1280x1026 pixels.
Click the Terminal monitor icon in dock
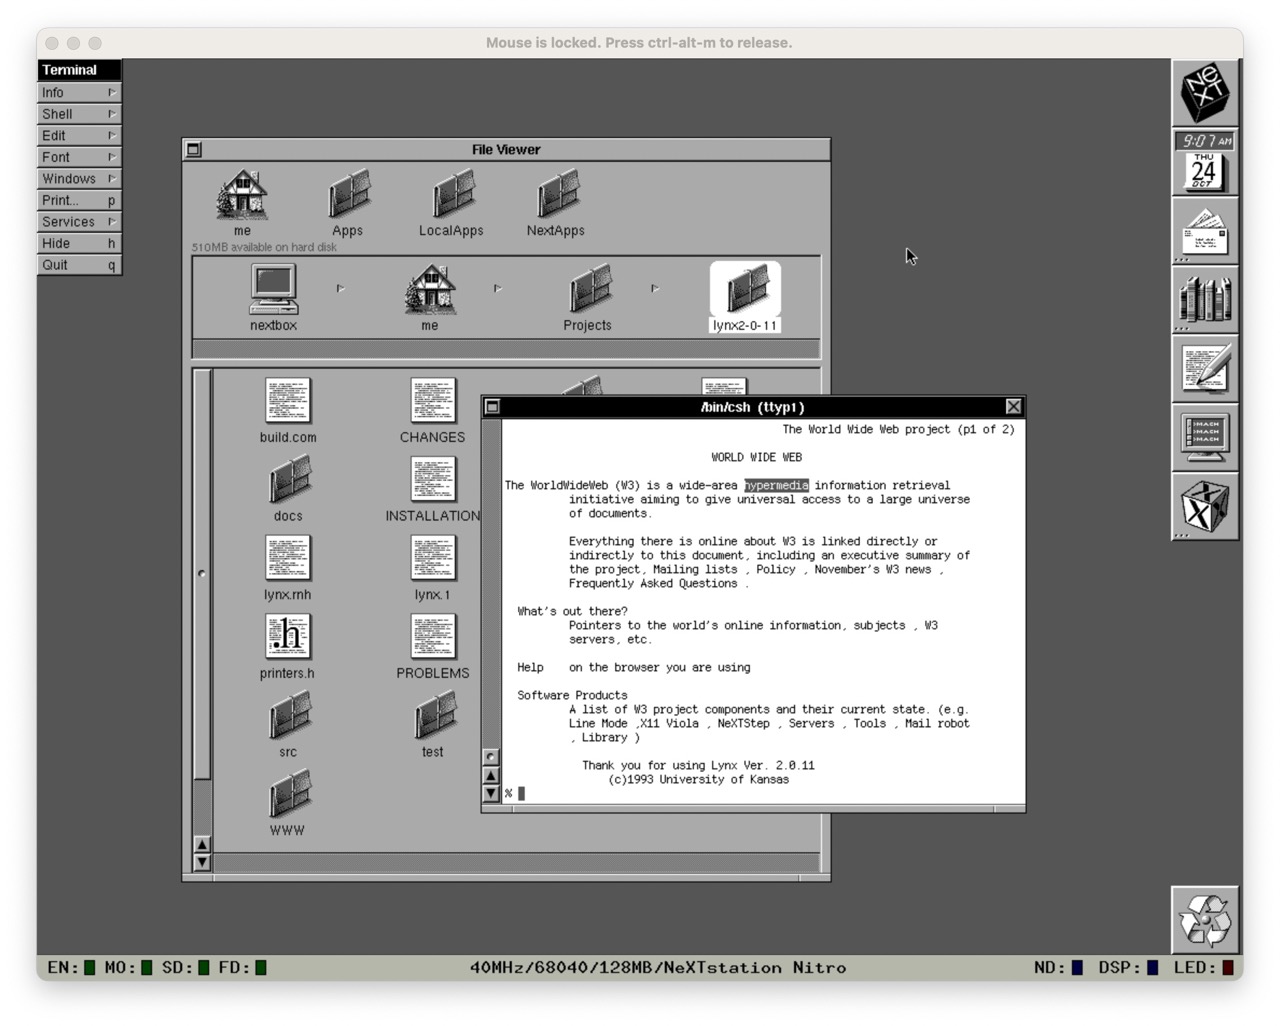(x=1205, y=438)
